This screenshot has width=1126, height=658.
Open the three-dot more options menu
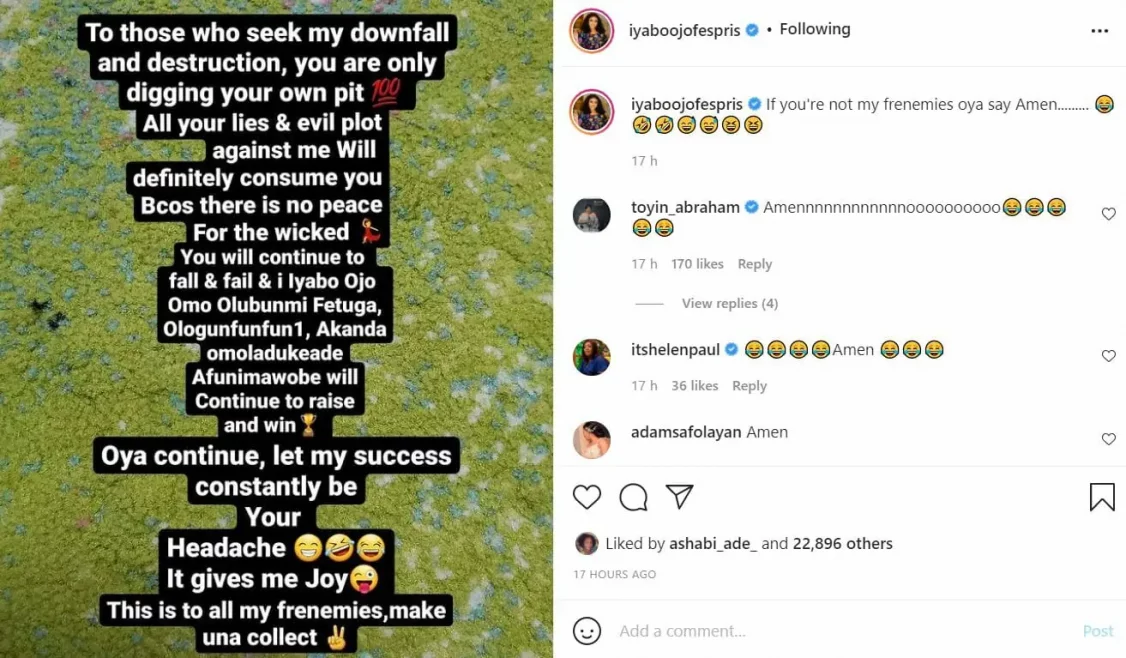[x=1100, y=31]
